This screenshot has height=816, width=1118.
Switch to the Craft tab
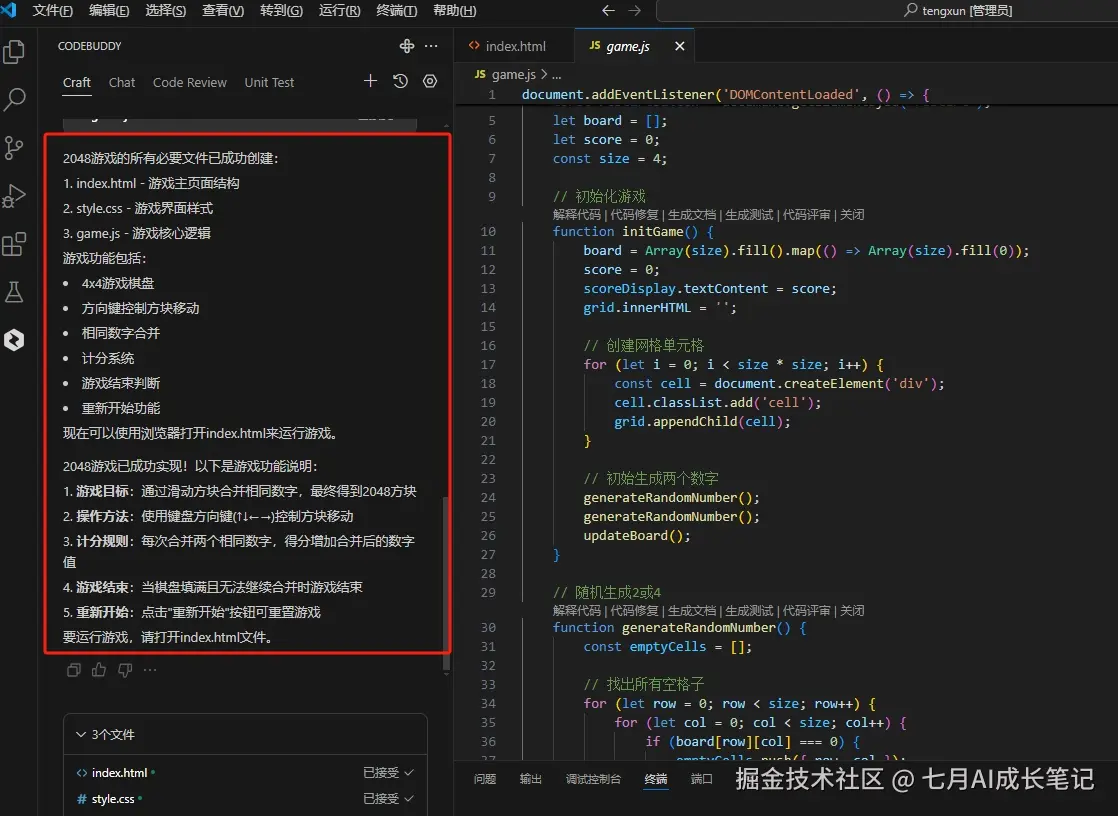76,82
